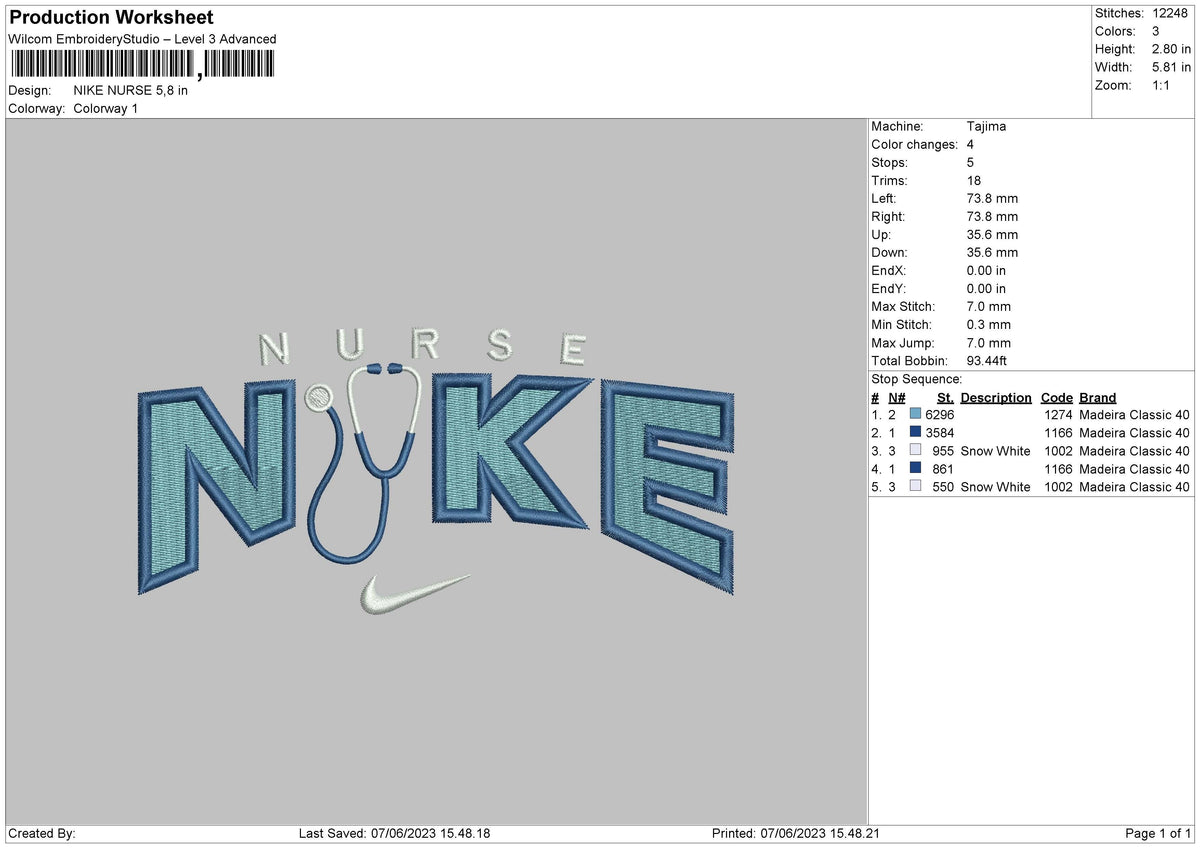This screenshot has width=1200, height=848.
Task: Select the 'Last Saved: 07/06/2023 15.48.18' footer text
Action: [x=394, y=834]
